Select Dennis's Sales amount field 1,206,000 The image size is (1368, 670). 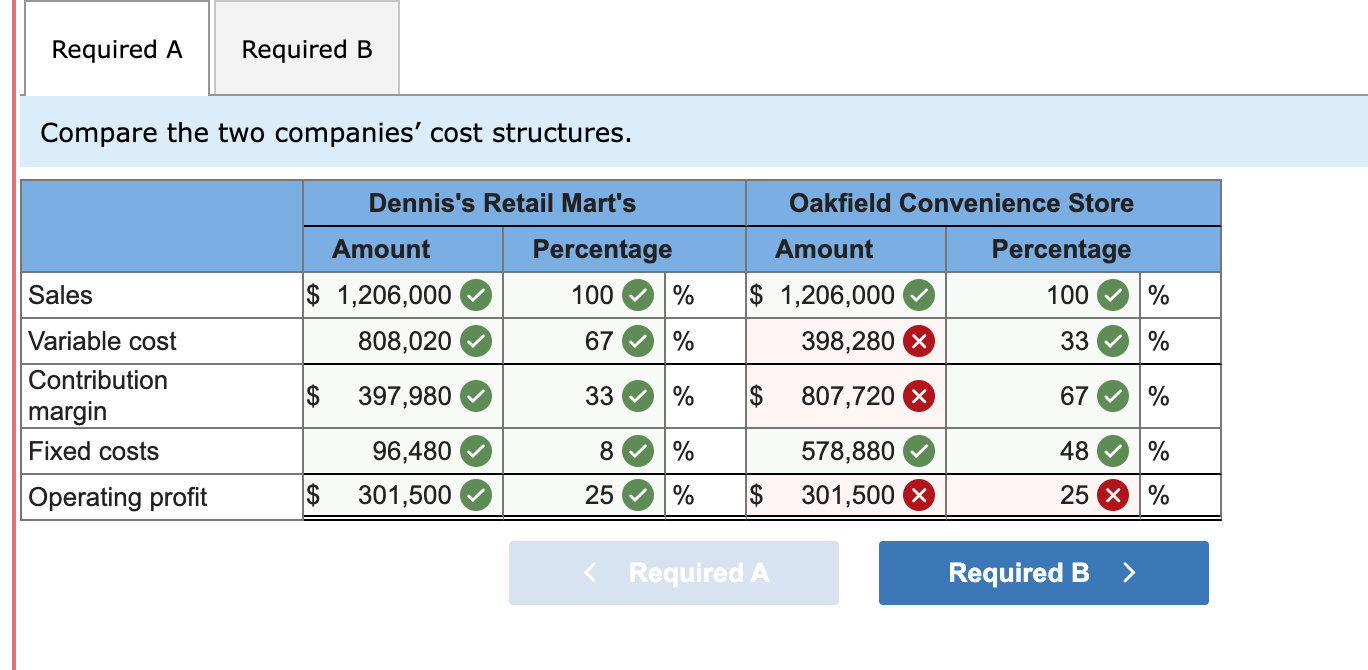point(403,295)
